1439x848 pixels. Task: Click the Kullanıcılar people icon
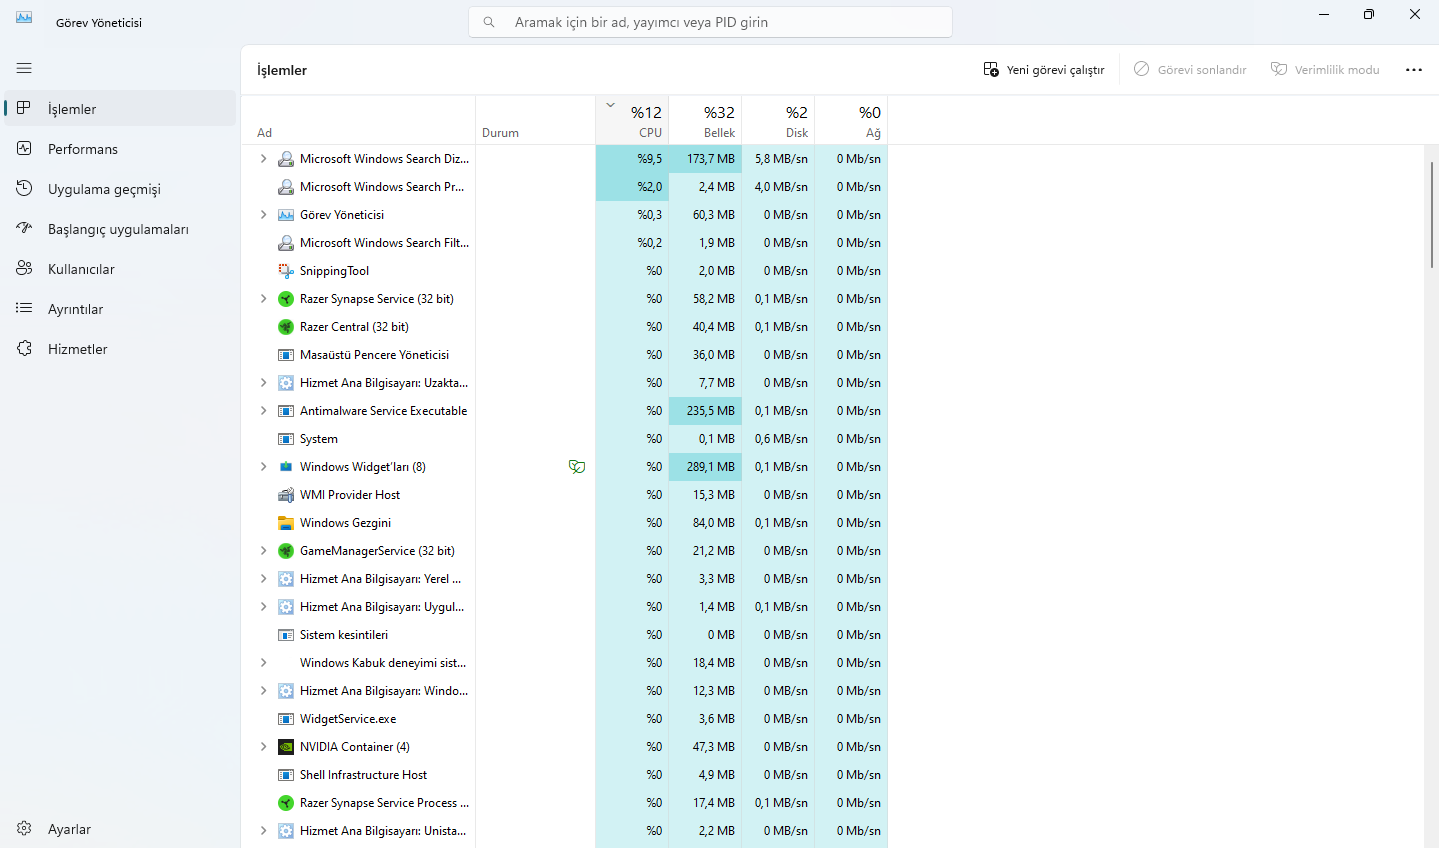click(24, 268)
